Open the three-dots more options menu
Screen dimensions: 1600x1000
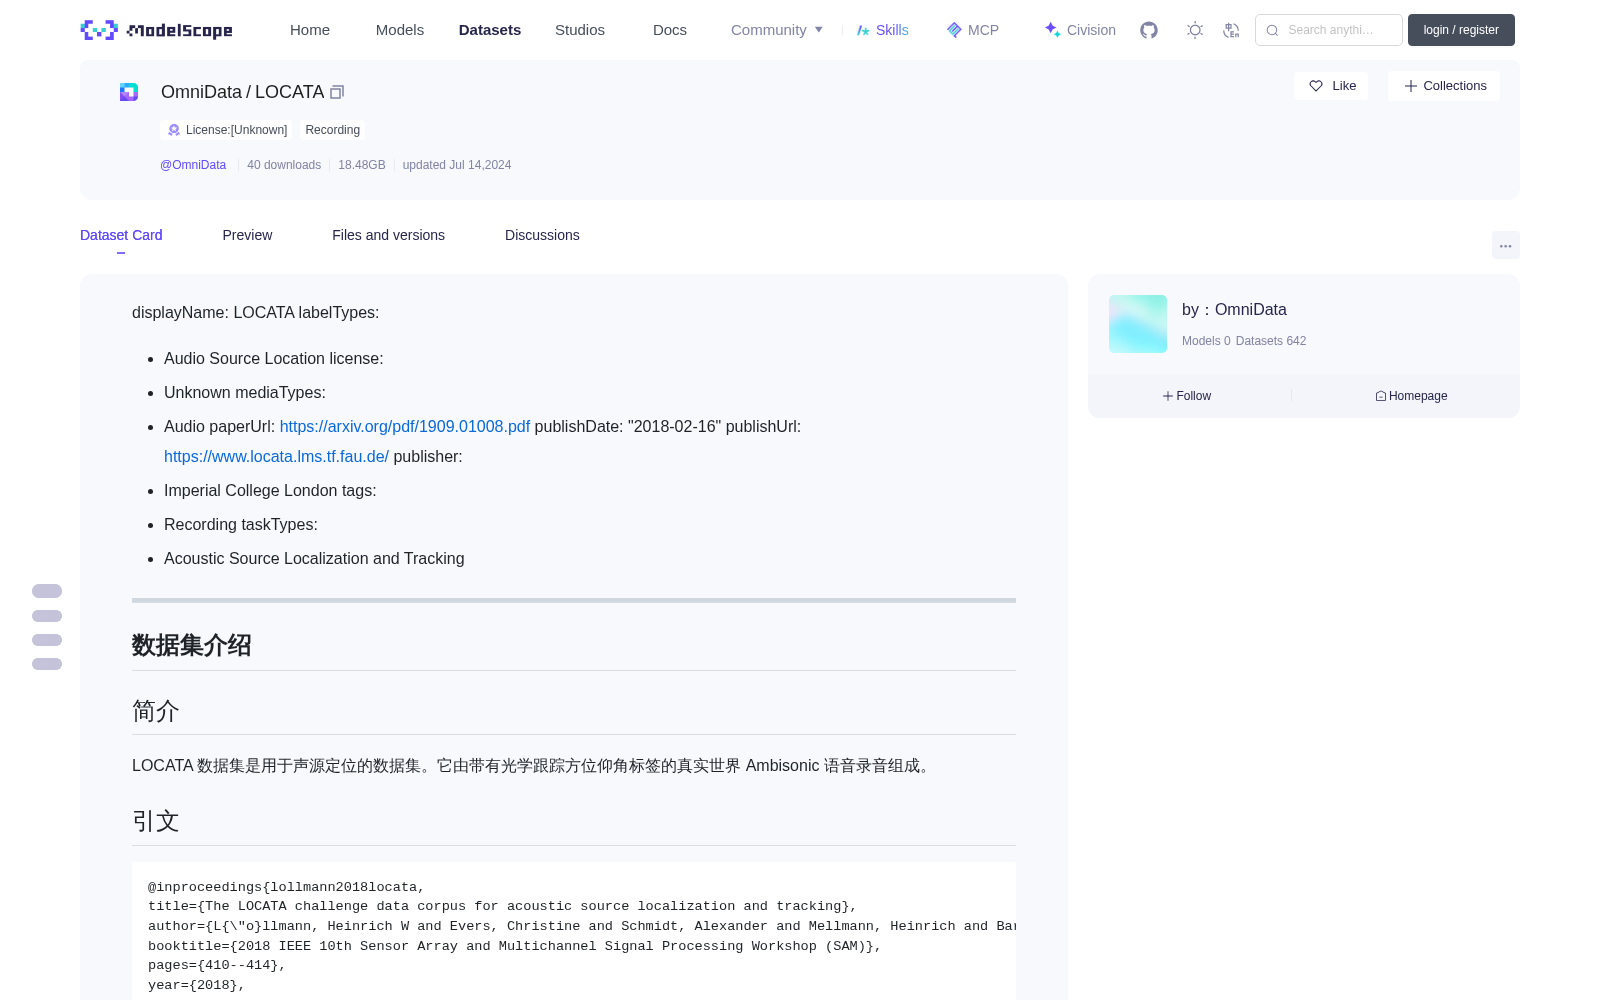(x=1506, y=245)
